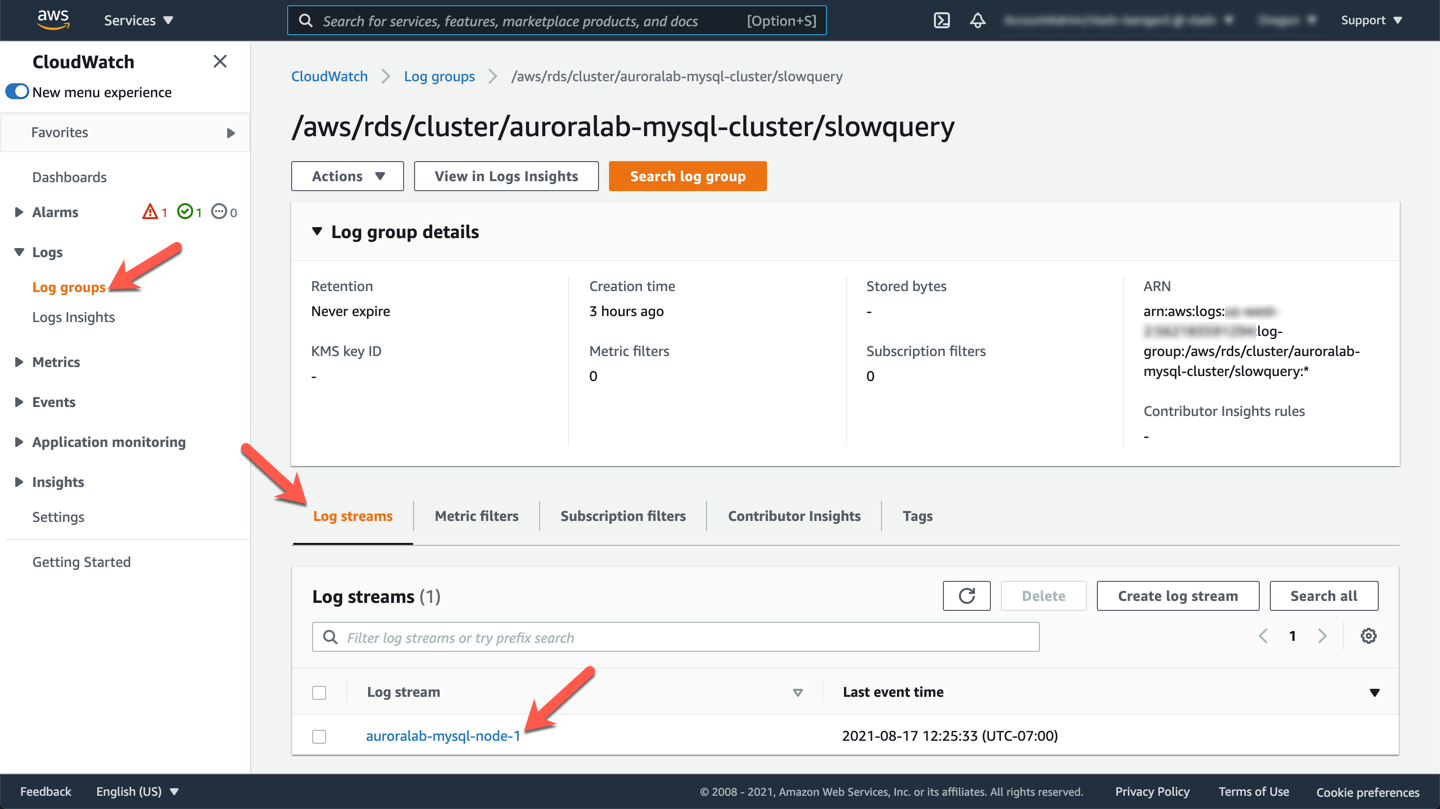Viewport: 1440px width, 809px height.
Task: Switch to the Metric filters tab
Action: [x=476, y=516]
